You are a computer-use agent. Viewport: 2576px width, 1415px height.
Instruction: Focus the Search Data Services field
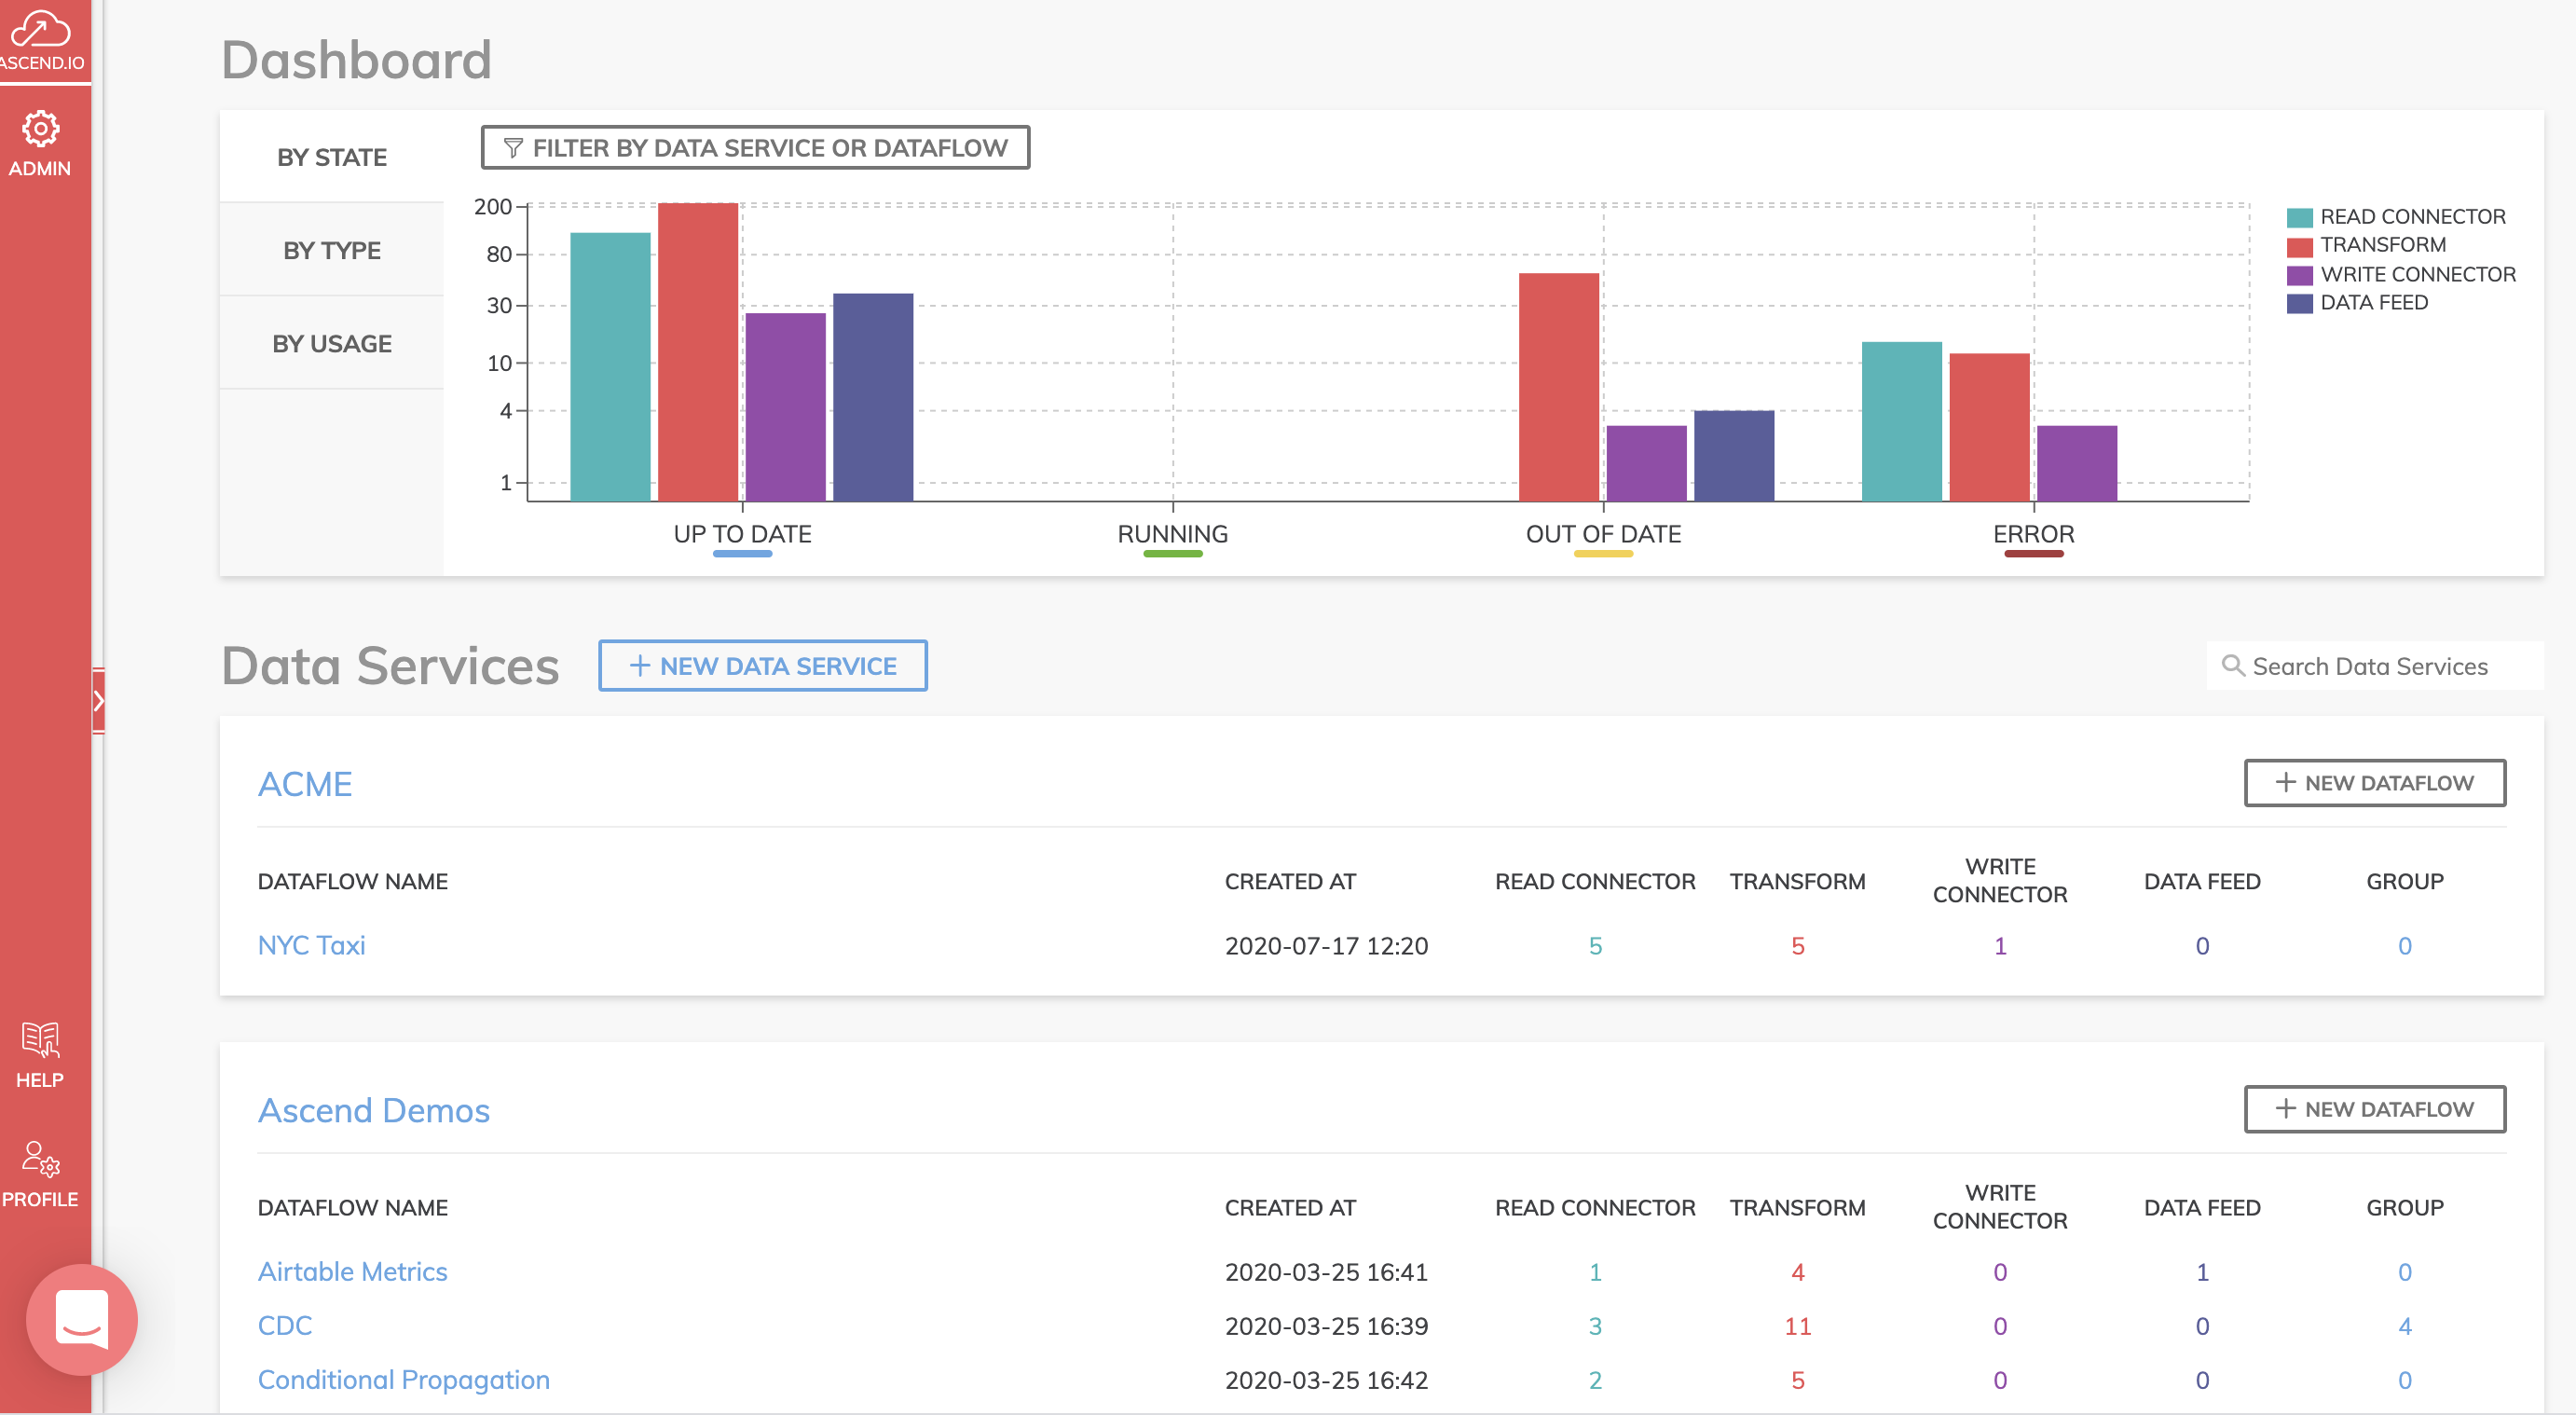tap(2375, 666)
